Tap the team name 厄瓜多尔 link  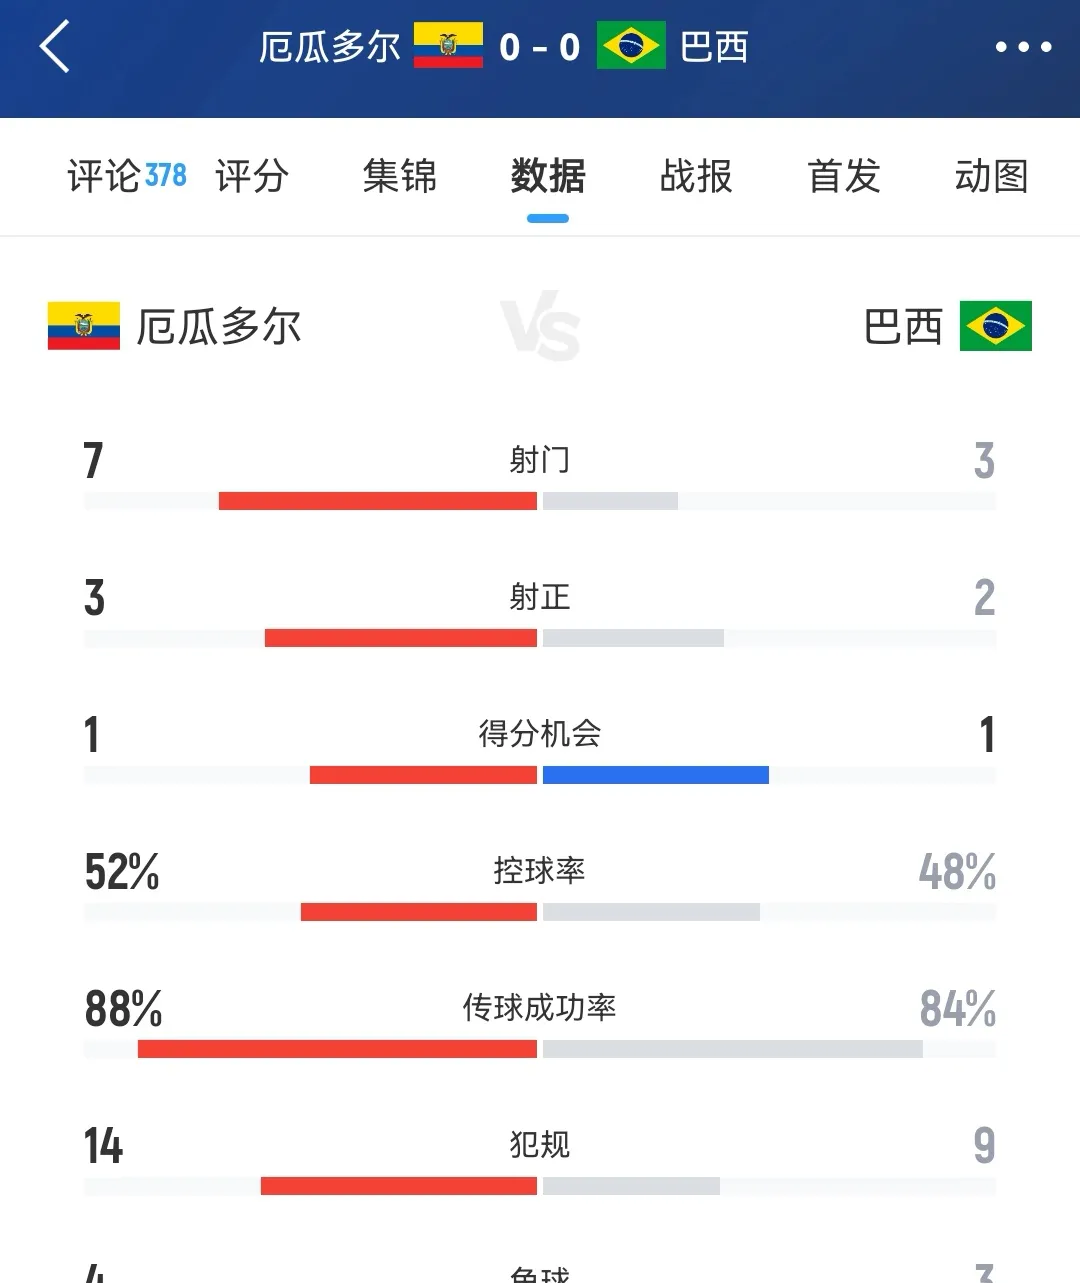pyautogui.click(x=219, y=327)
